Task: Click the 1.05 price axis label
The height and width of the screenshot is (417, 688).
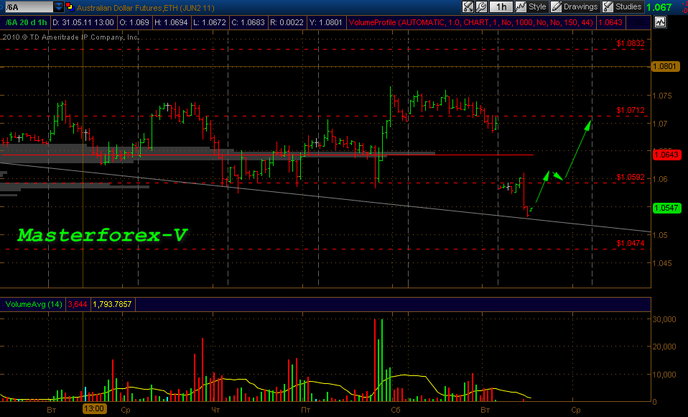Action: point(660,235)
